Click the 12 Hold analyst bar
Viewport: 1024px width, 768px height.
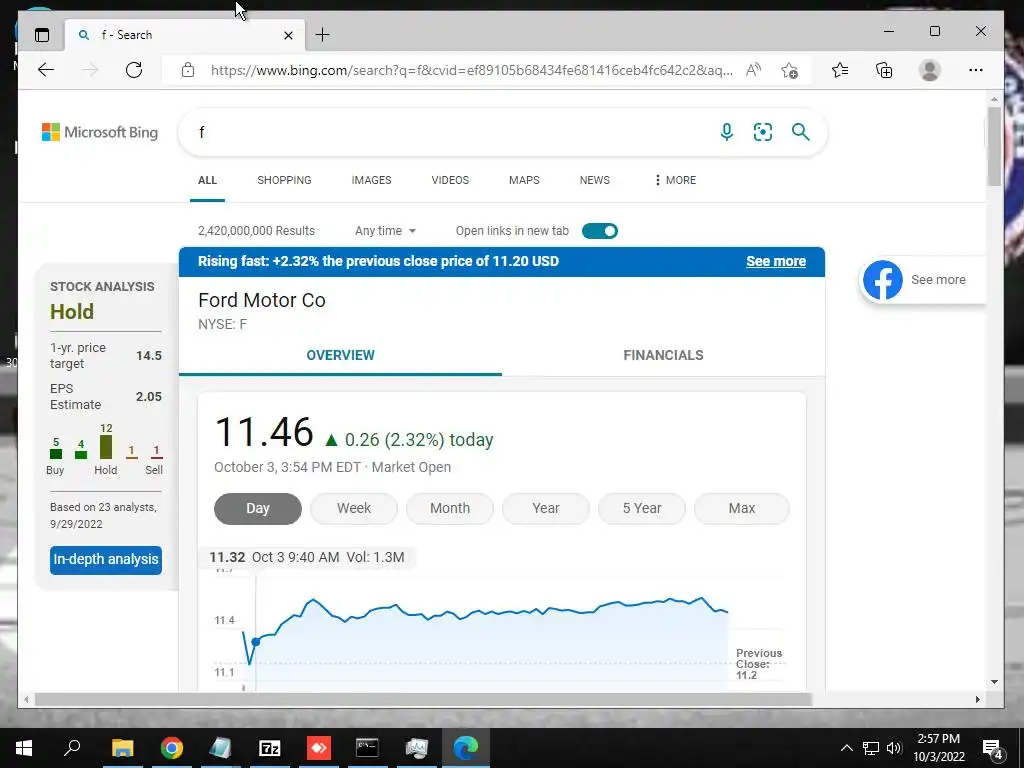106,447
